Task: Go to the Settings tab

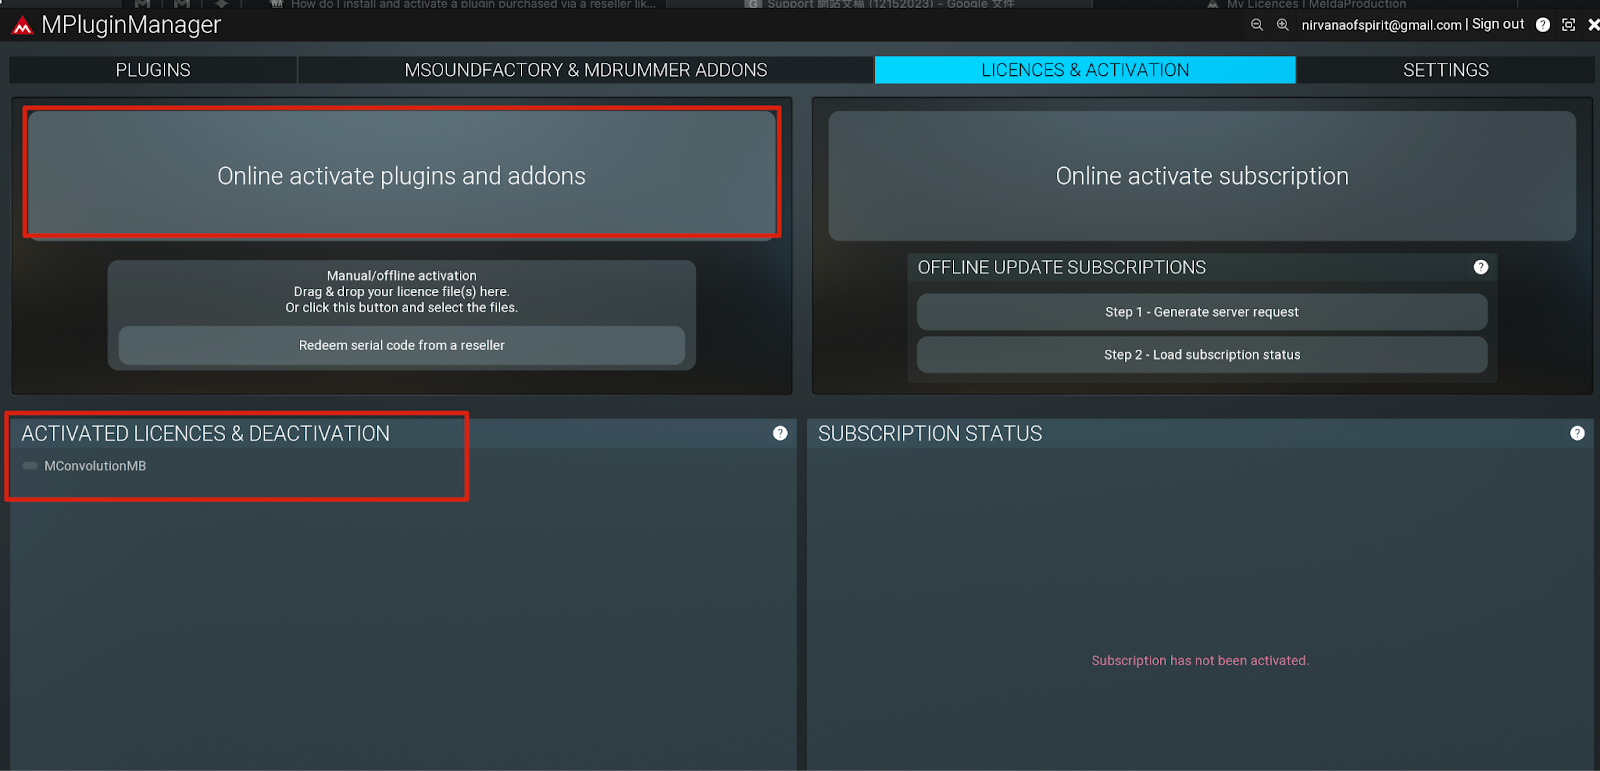Action: [1446, 70]
